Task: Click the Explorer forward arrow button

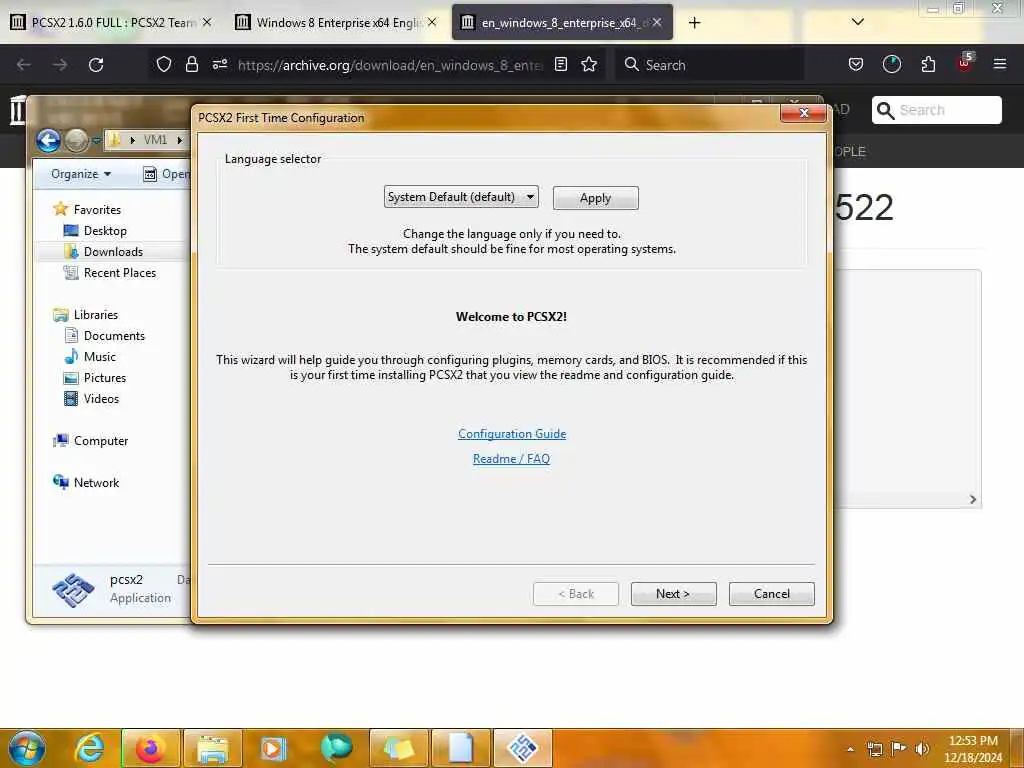Action: 76,140
